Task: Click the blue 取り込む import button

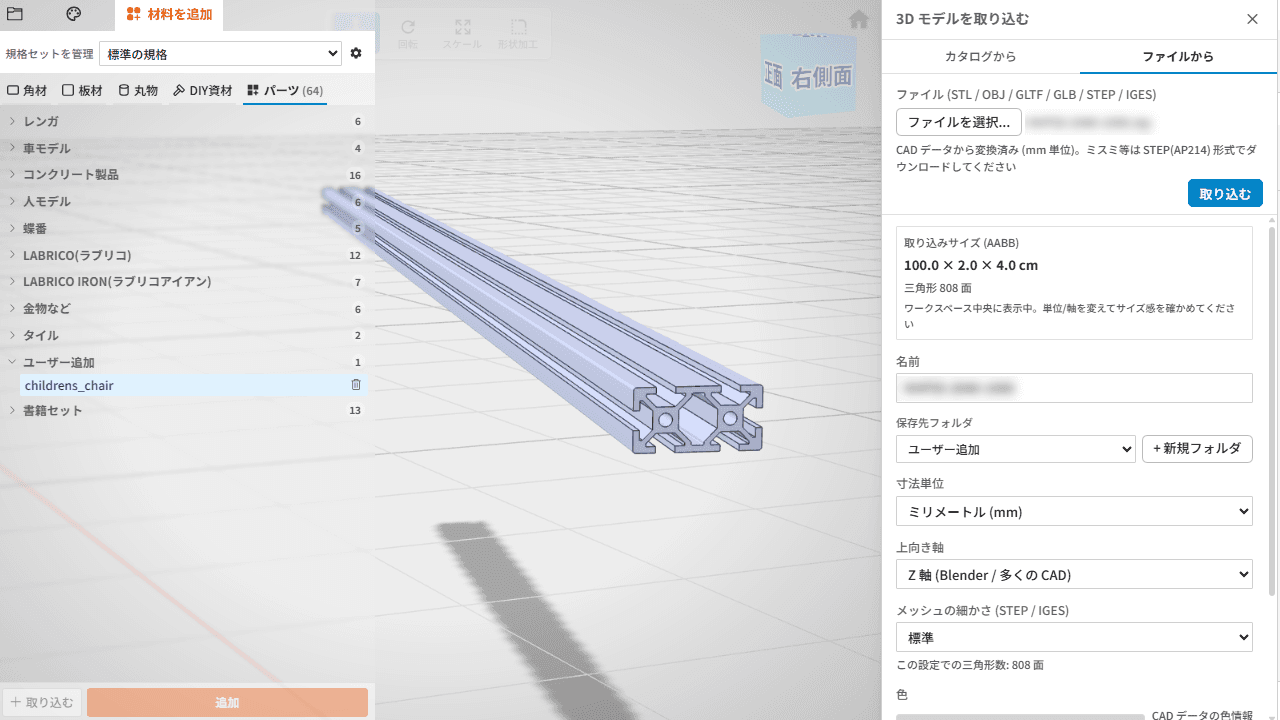Action: click(x=1225, y=194)
